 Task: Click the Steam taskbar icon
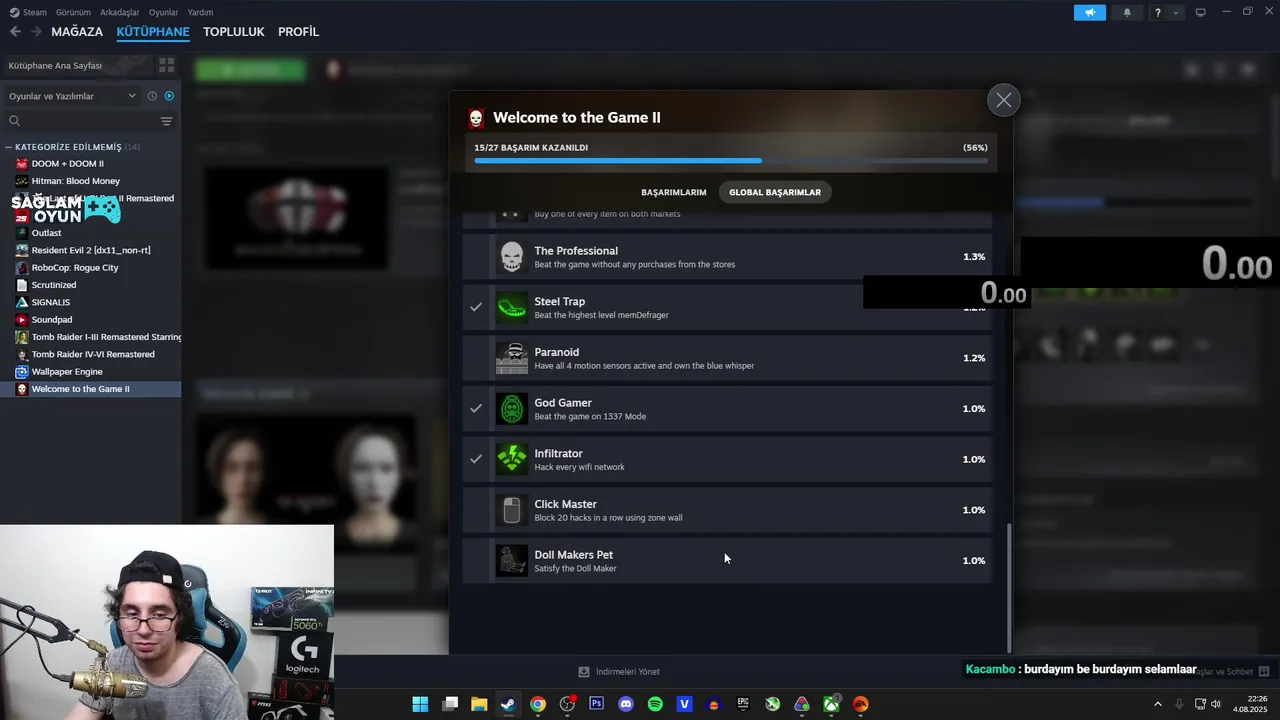pos(508,704)
